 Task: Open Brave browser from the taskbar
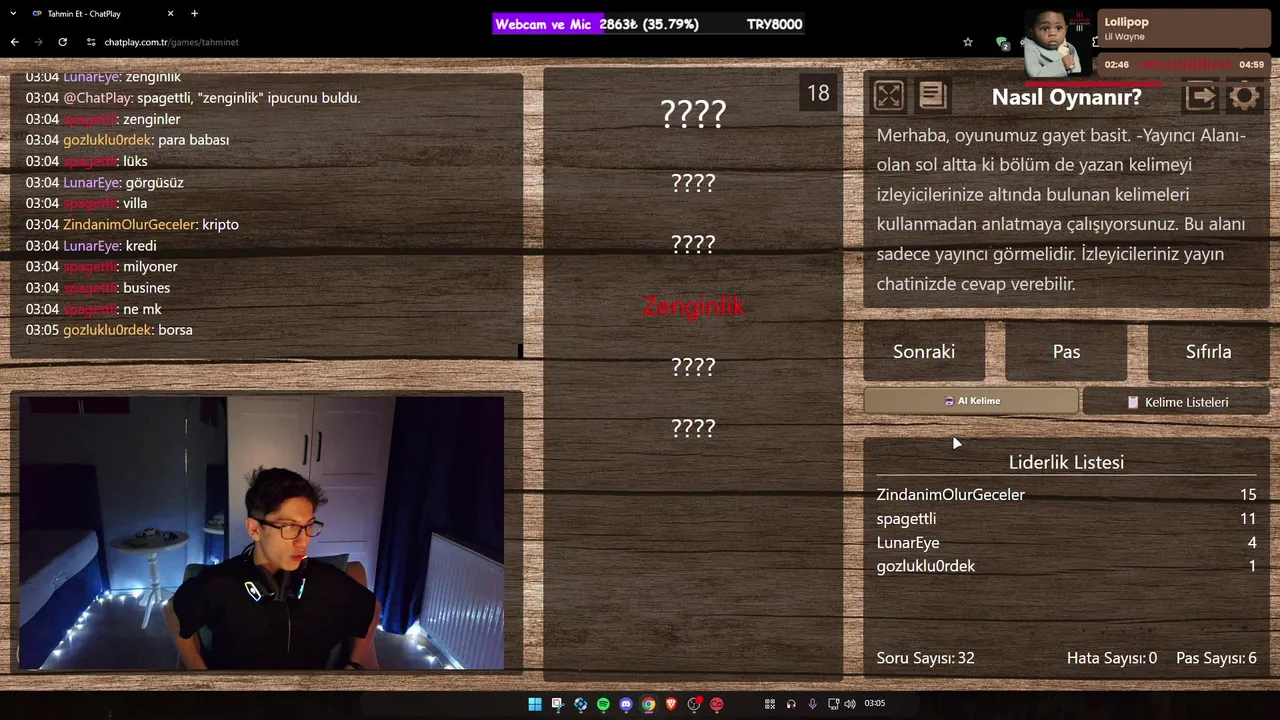pos(671,704)
